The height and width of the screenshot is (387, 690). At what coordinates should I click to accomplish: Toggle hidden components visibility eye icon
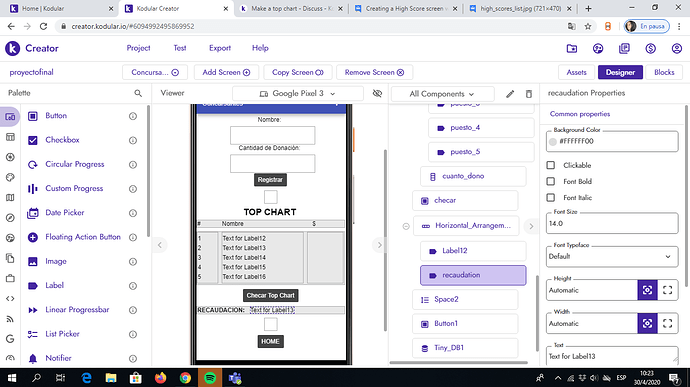pos(377,93)
